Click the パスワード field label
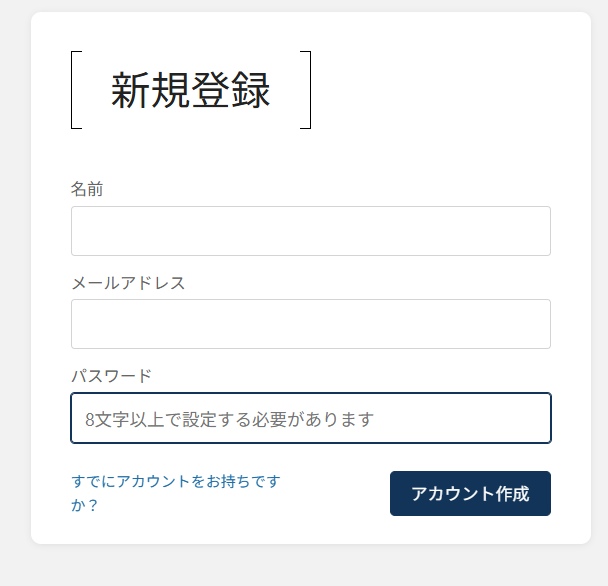Viewport: 608px width, 586px height. tap(111, 376)
